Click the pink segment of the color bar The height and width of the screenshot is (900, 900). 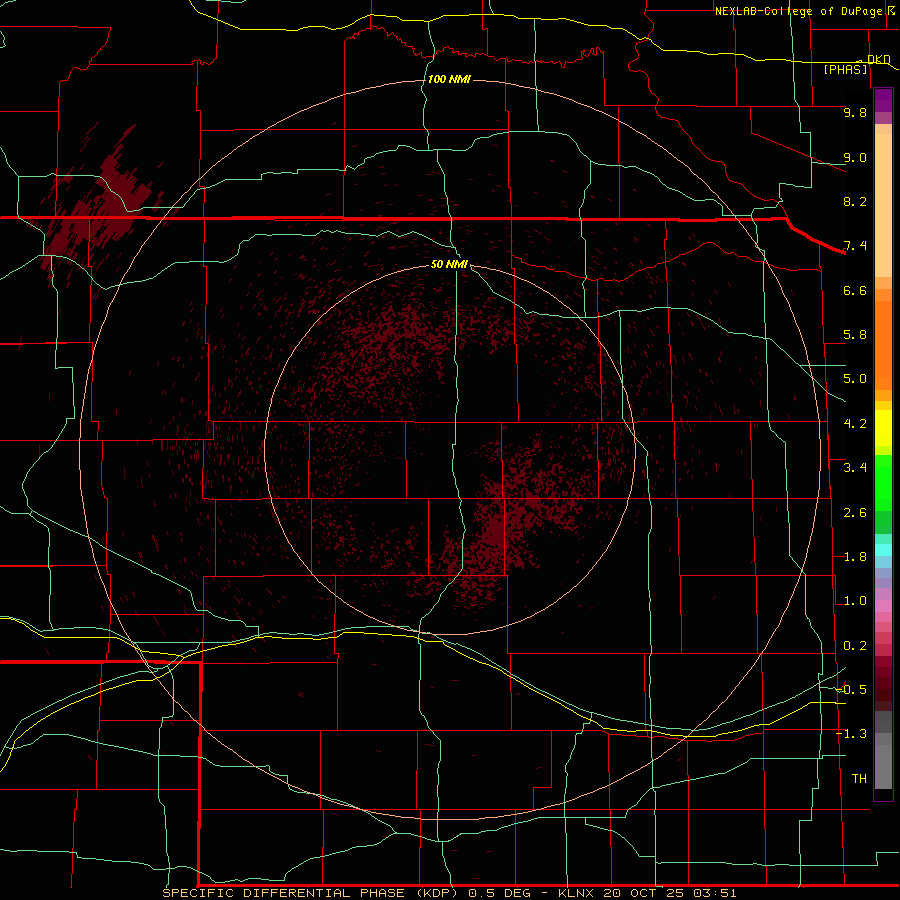(883, 606)
